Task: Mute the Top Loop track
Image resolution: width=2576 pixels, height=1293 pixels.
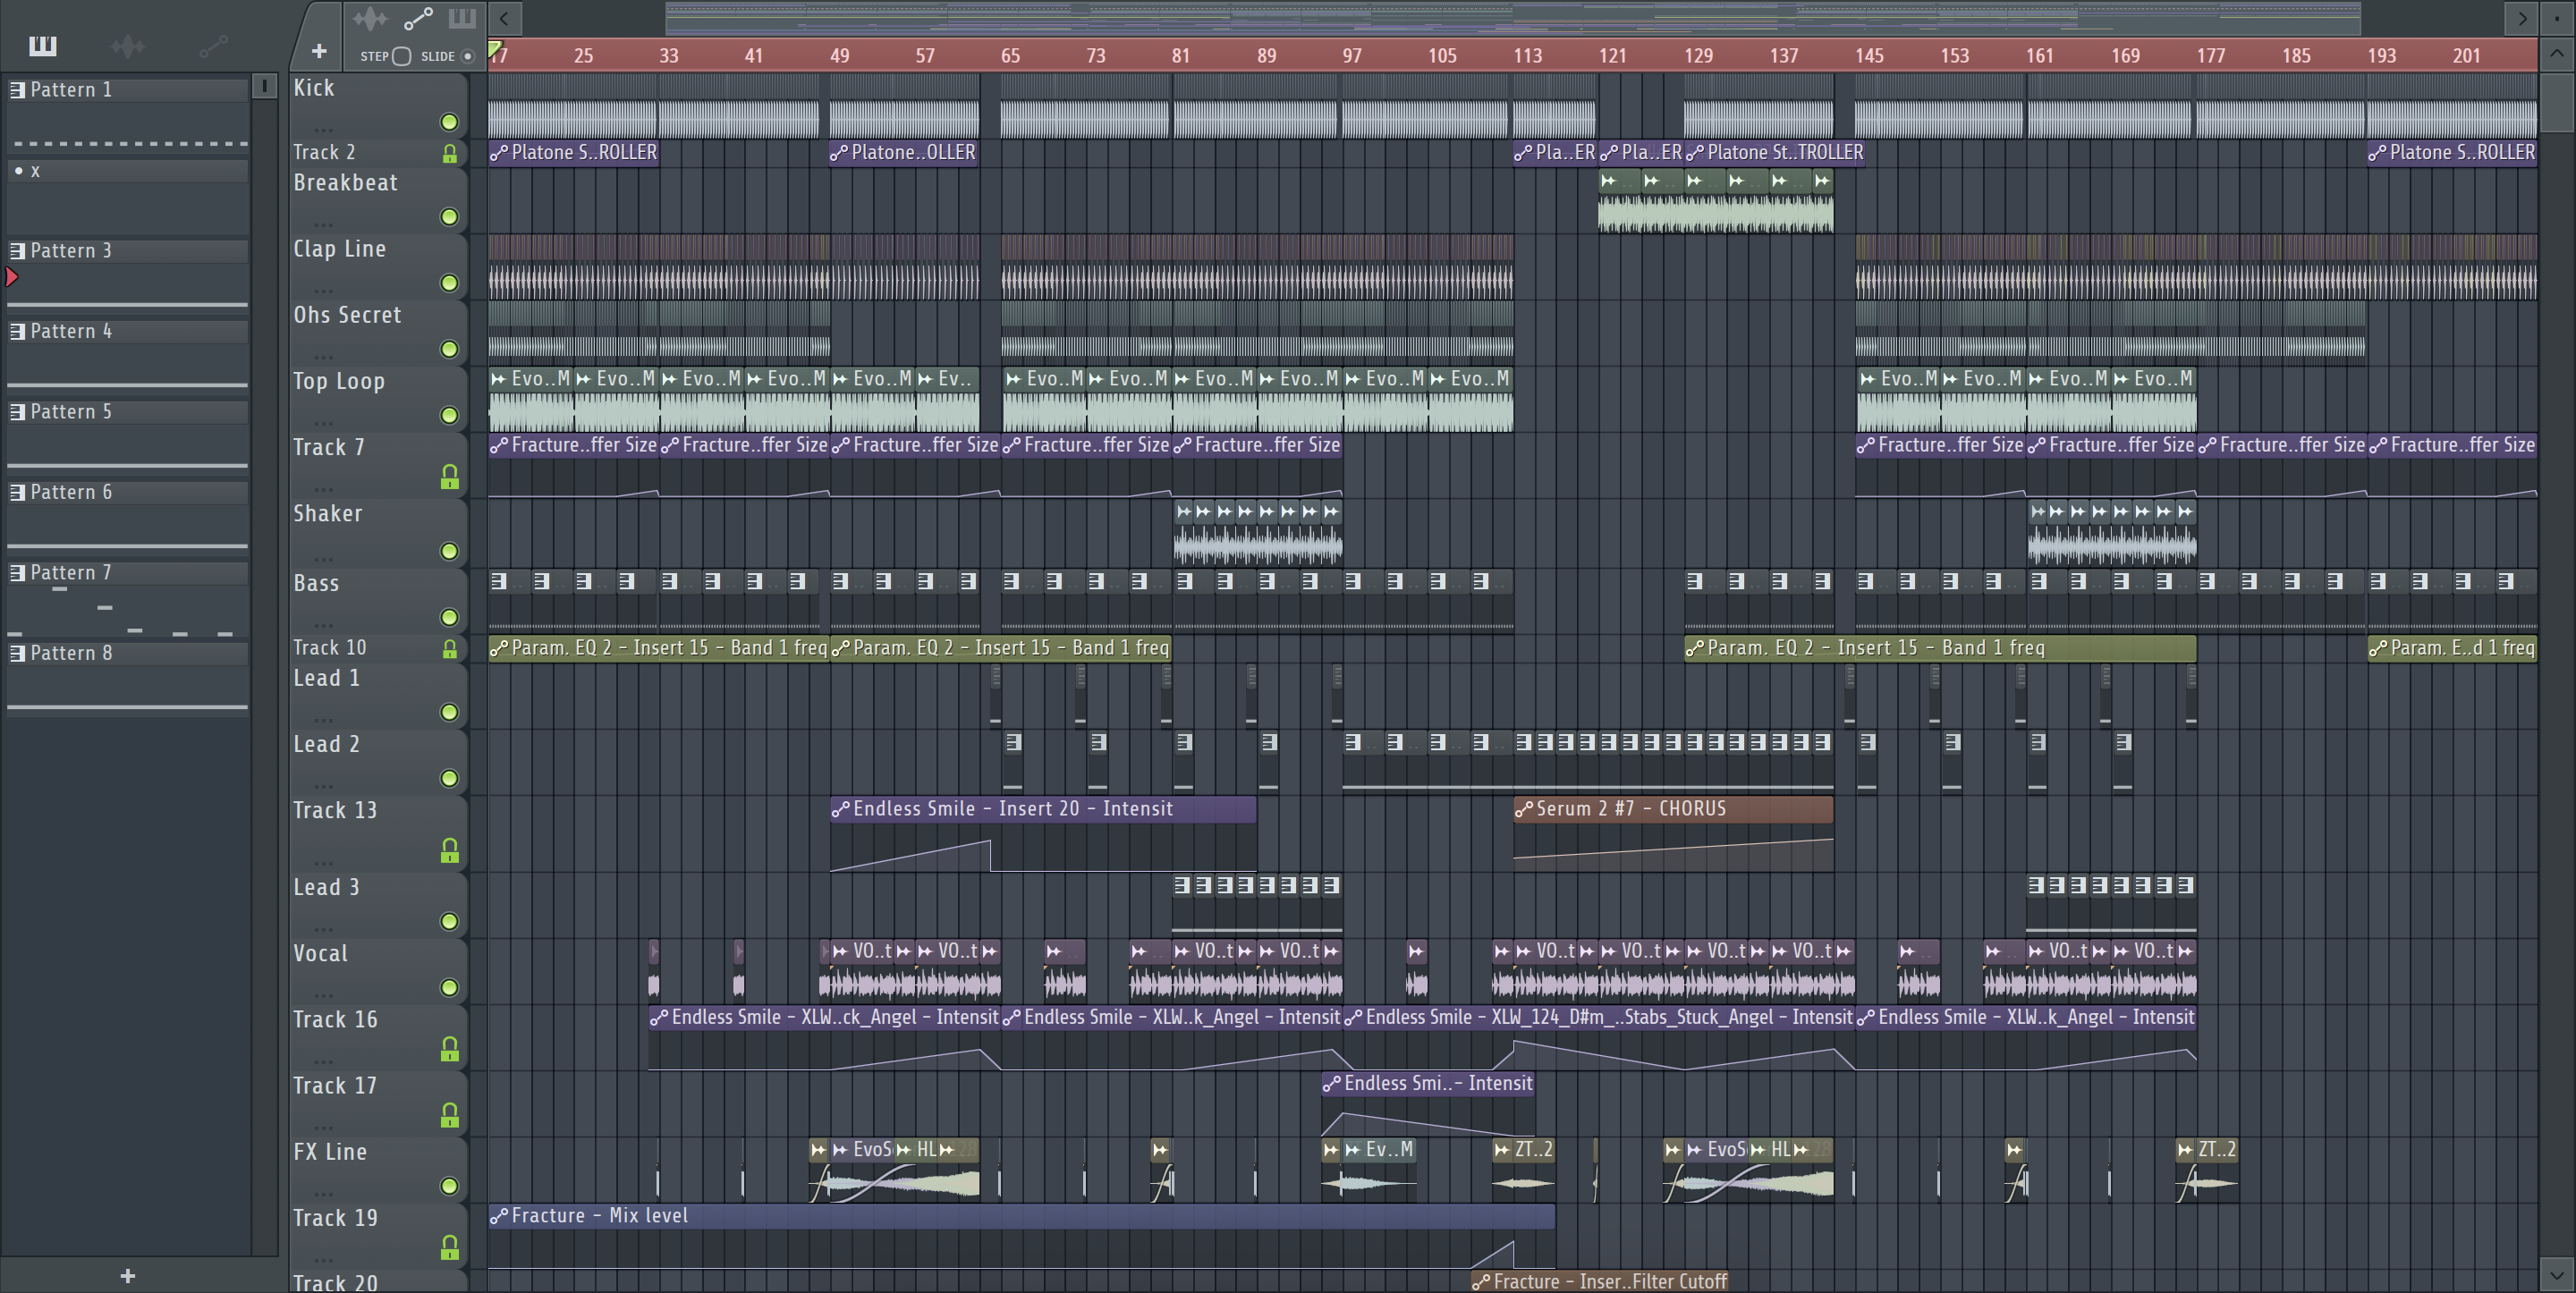Action: (x=450, y=415)
